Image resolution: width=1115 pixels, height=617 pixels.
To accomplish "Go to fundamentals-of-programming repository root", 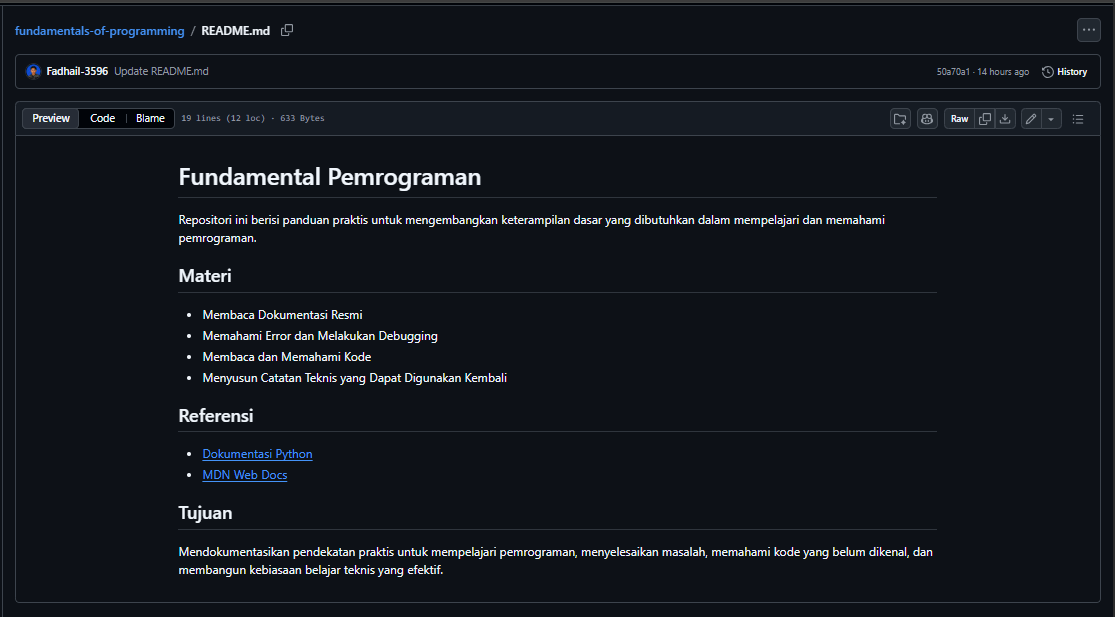I will (x=100, y=31).
